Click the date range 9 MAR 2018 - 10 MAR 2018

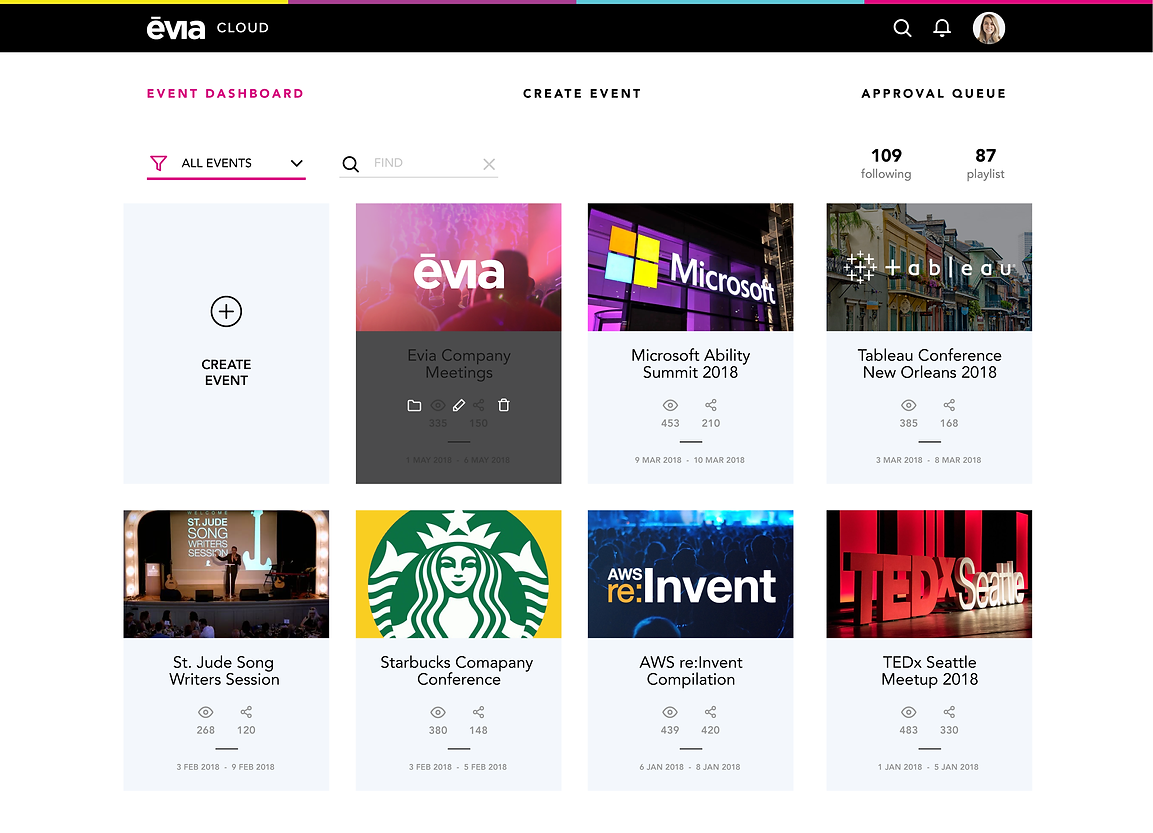[x=690, y=460]
